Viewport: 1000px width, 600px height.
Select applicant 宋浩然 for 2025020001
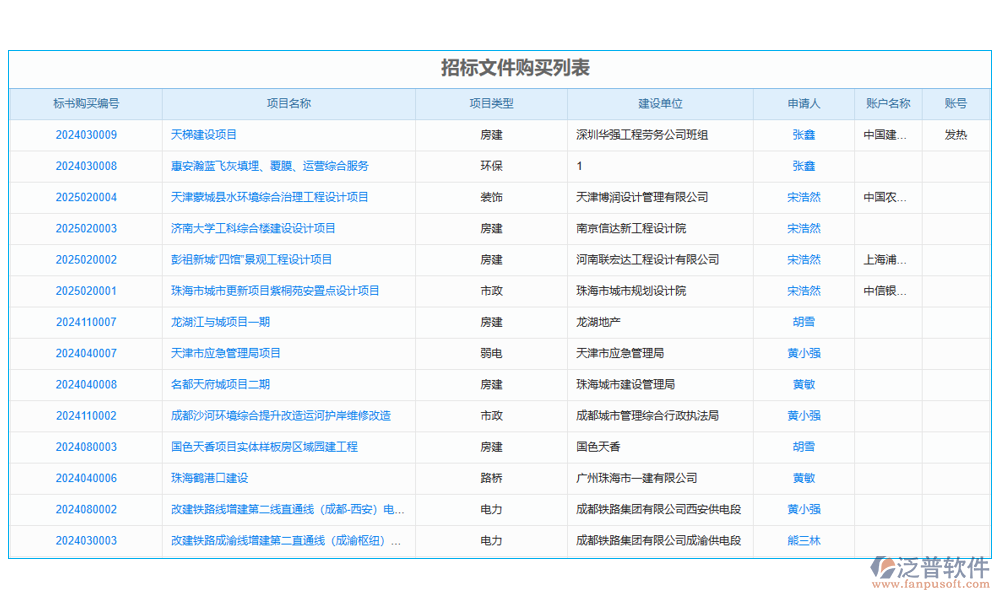tap(804, 291)
